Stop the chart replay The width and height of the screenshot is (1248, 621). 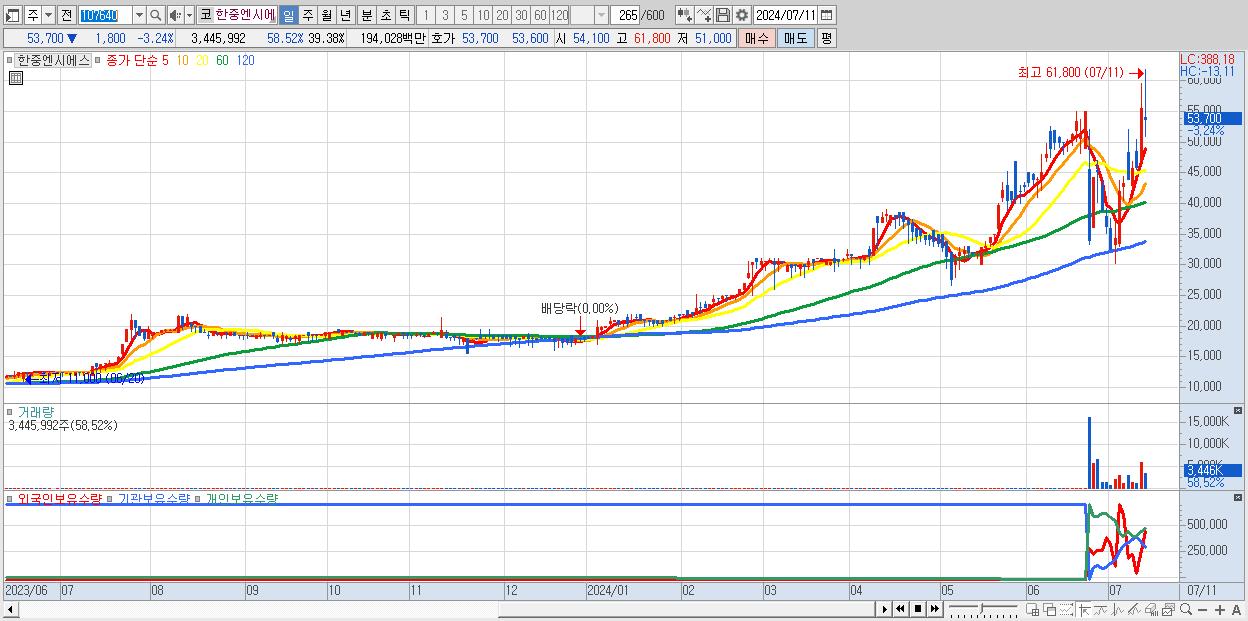tap(918, 609)
